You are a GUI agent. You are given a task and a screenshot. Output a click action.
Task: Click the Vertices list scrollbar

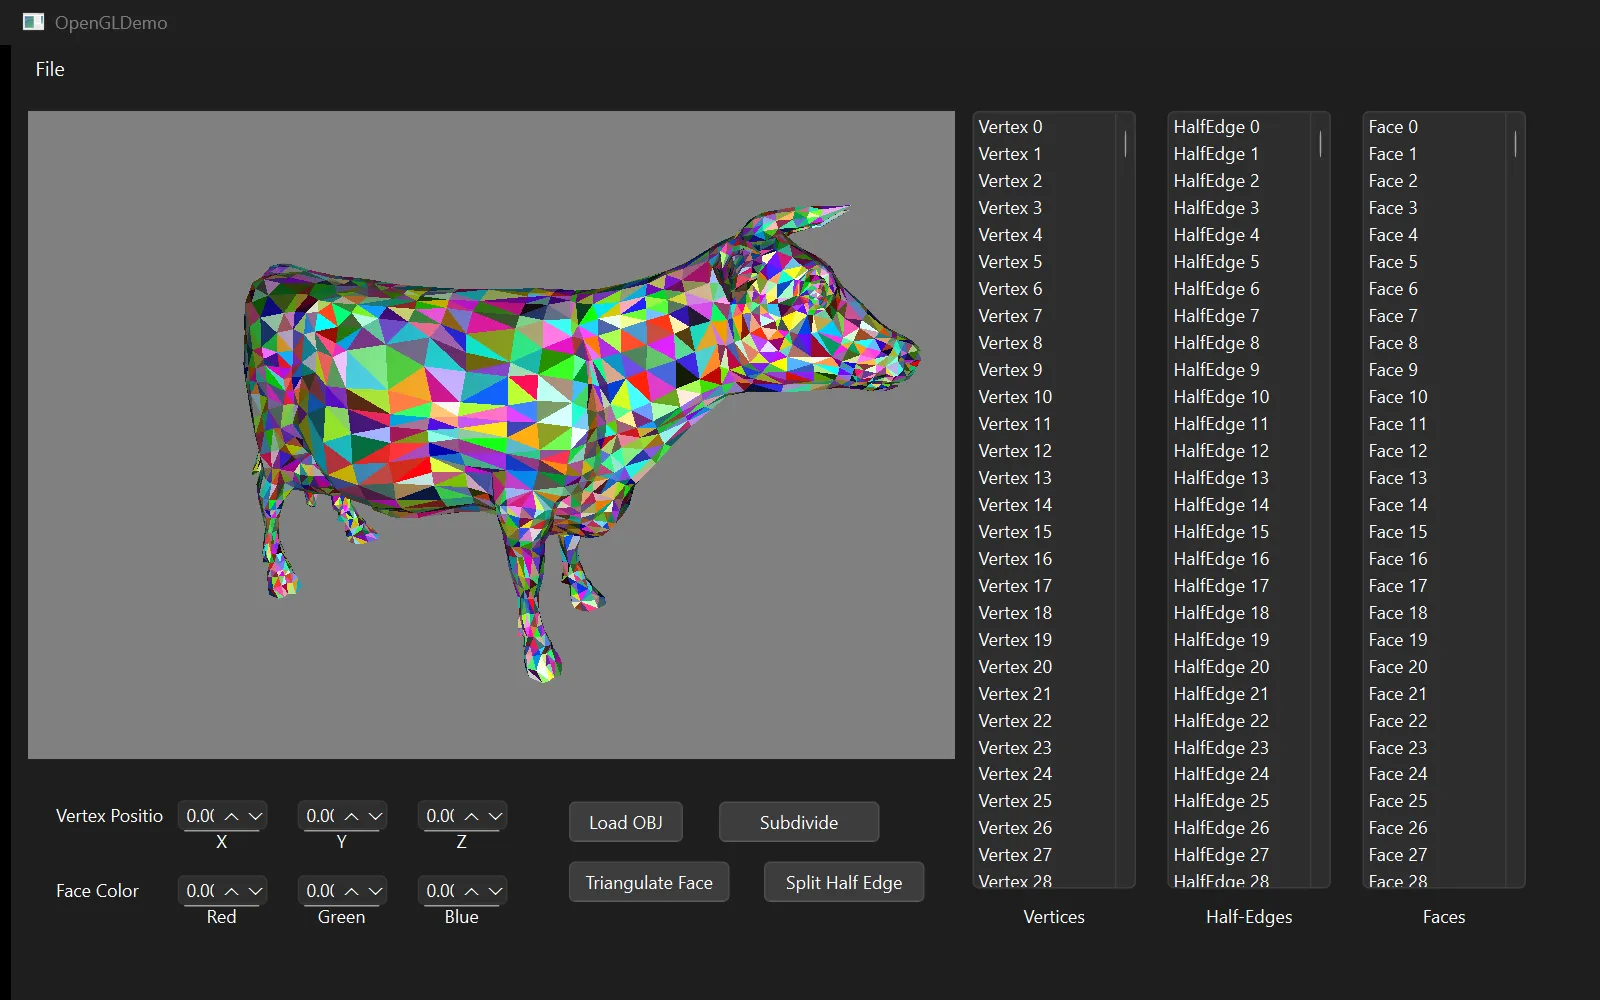[1125, 144]
